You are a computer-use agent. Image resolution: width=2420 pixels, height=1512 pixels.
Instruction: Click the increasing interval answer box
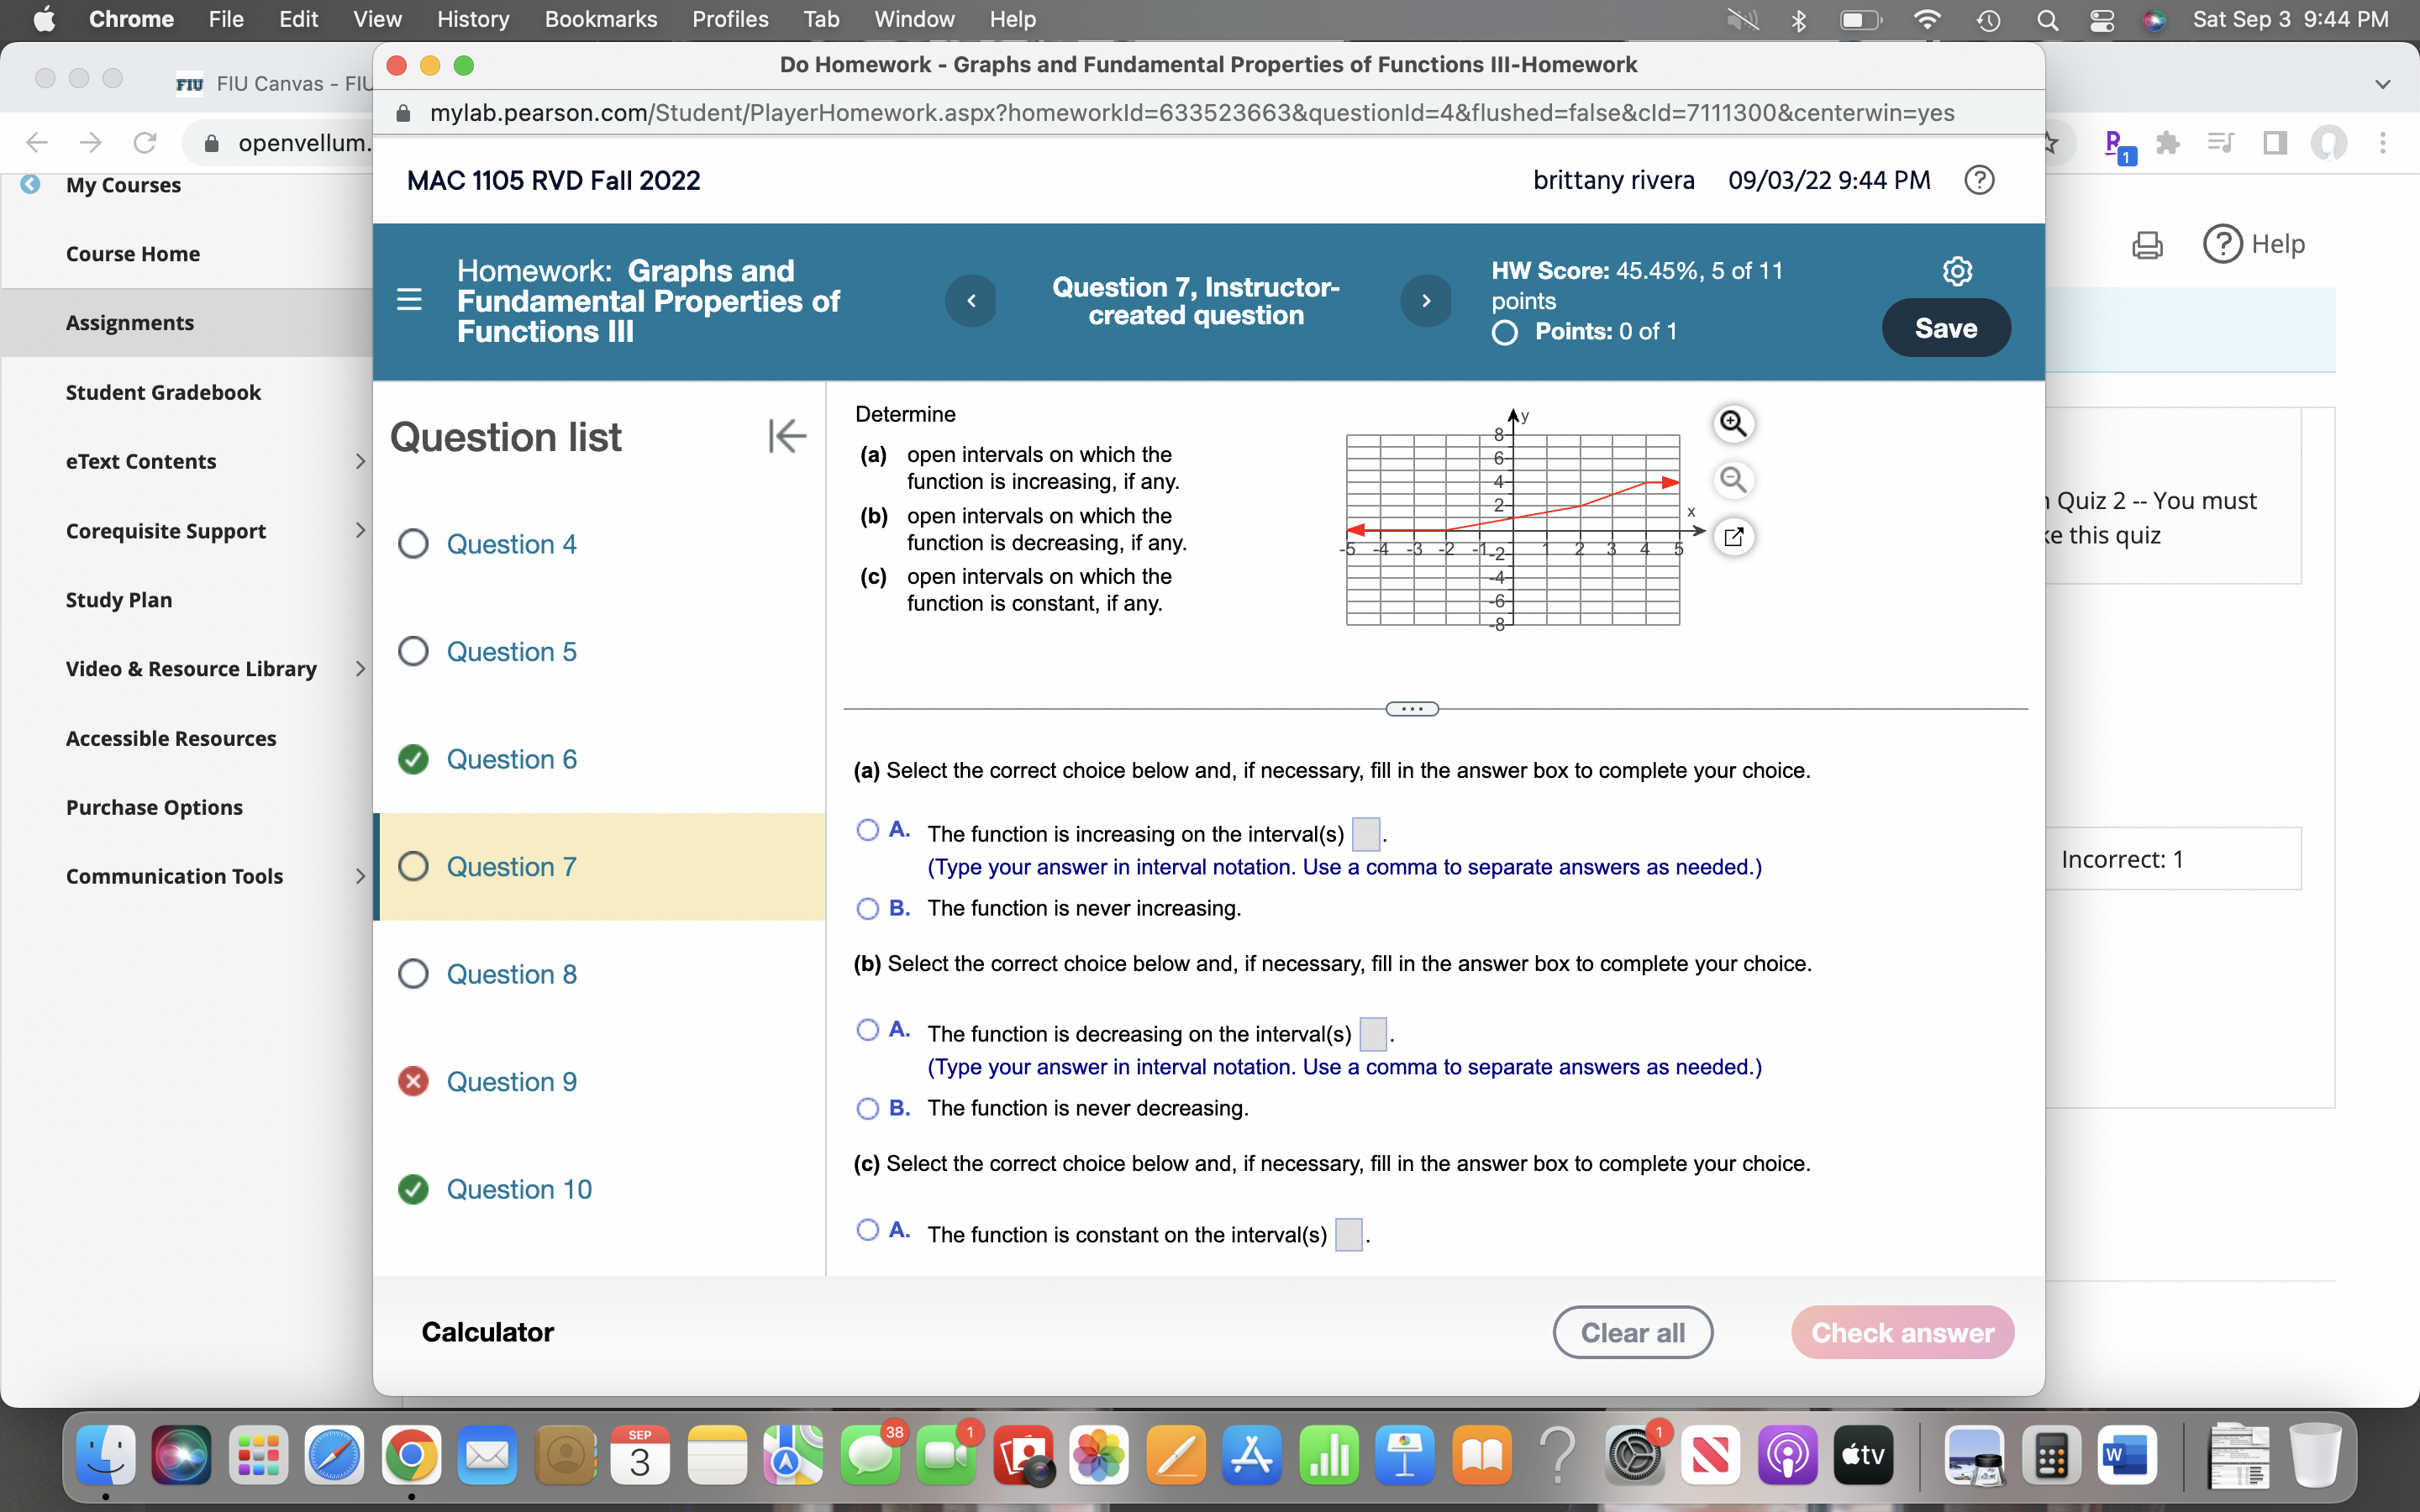click(1365, 833)
